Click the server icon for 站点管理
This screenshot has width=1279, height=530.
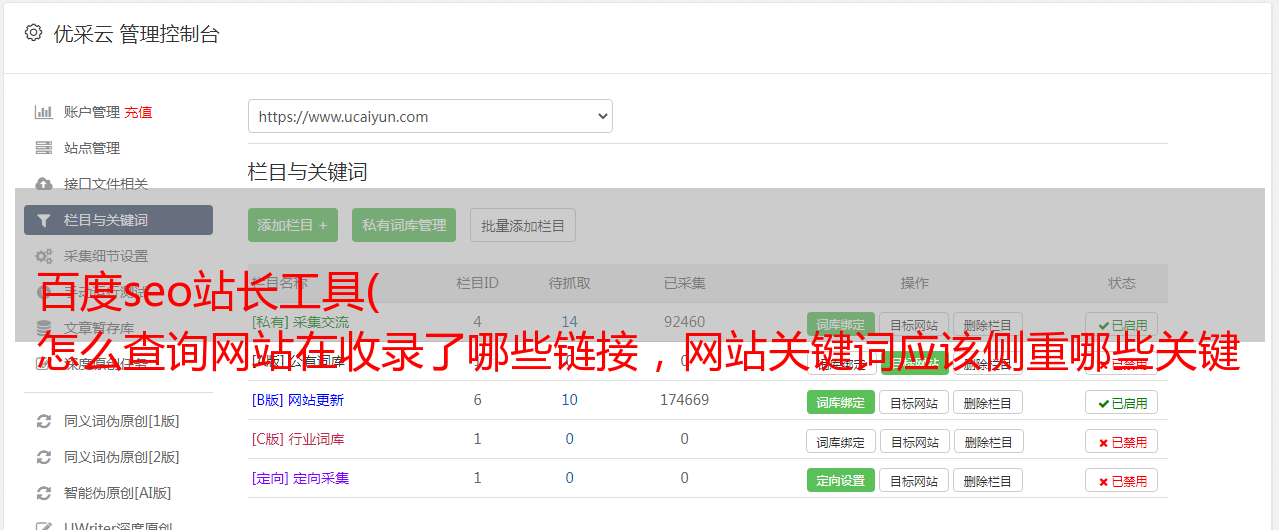43,148
